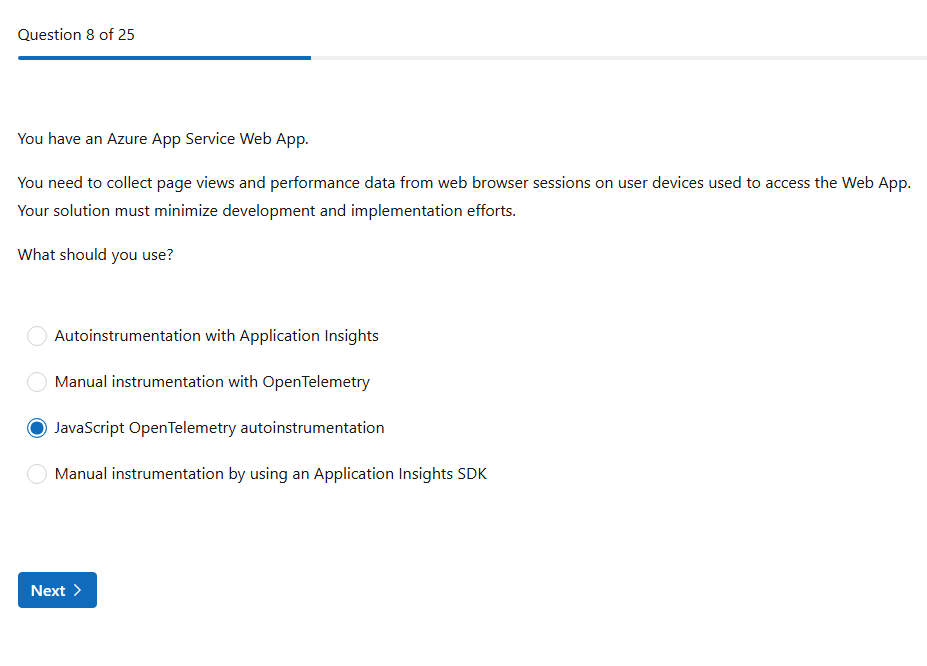Pick the Application Insights SDK manual instrumentation radio
The height and width of the screenshot is (666, 927).
click(x=37, y=474)
